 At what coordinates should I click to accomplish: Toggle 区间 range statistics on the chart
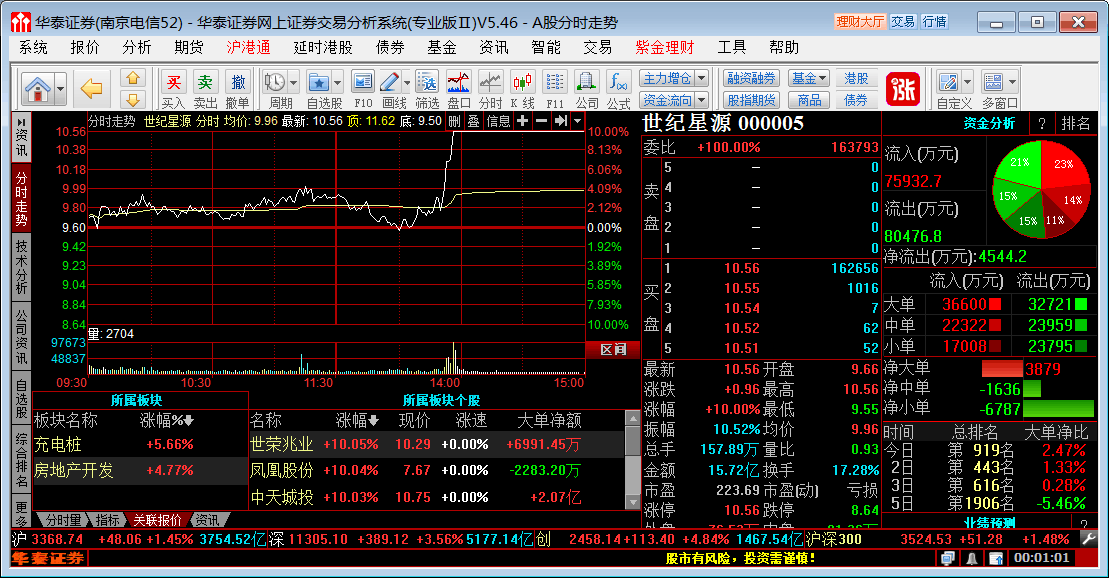coord(613,349)
